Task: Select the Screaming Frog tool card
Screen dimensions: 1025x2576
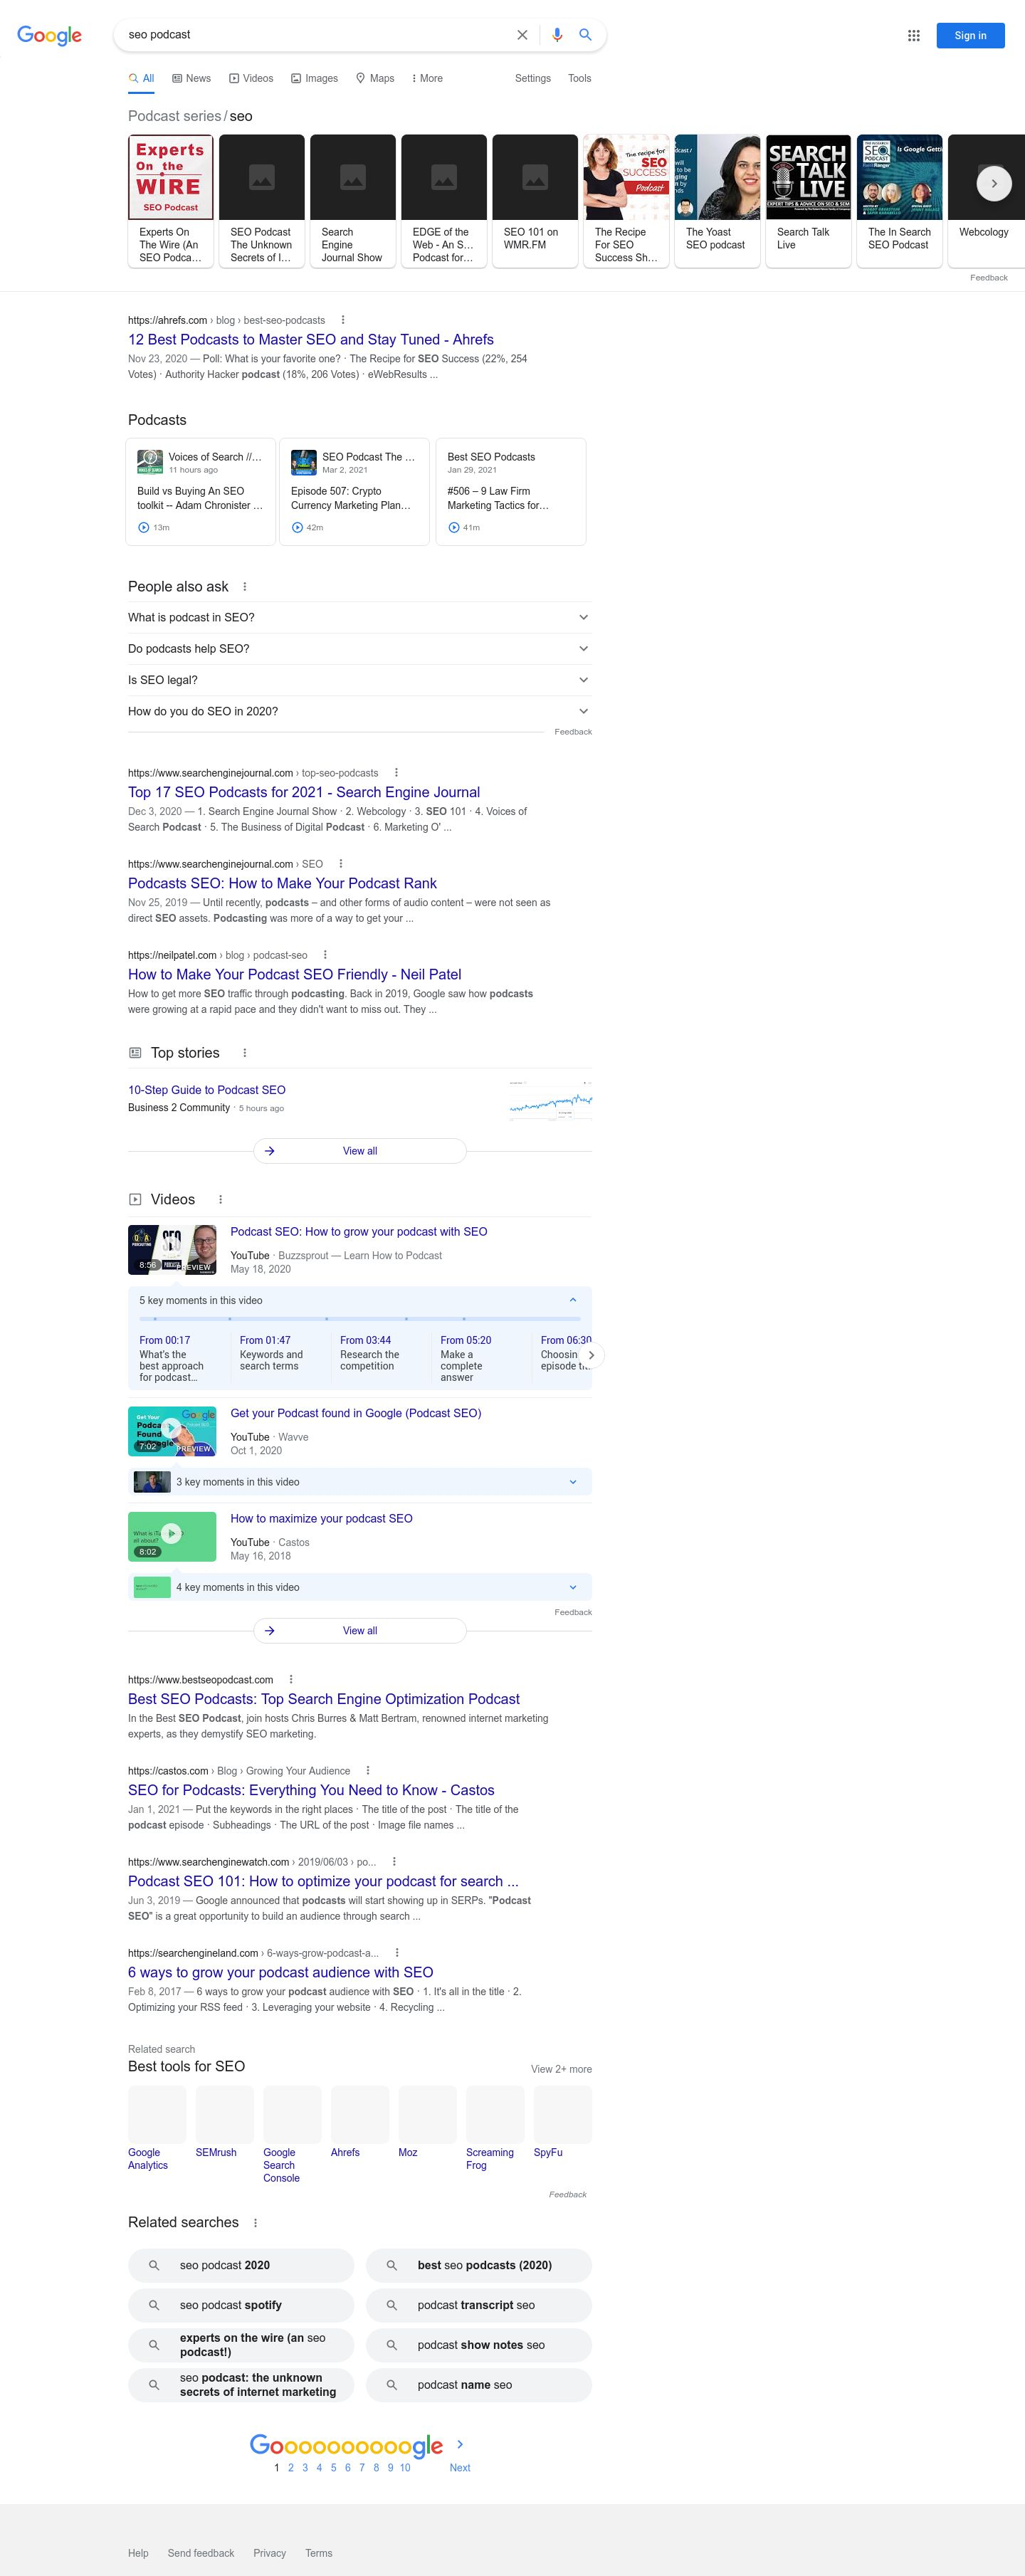Action: pyautogui.click(x=494, y=2128)
